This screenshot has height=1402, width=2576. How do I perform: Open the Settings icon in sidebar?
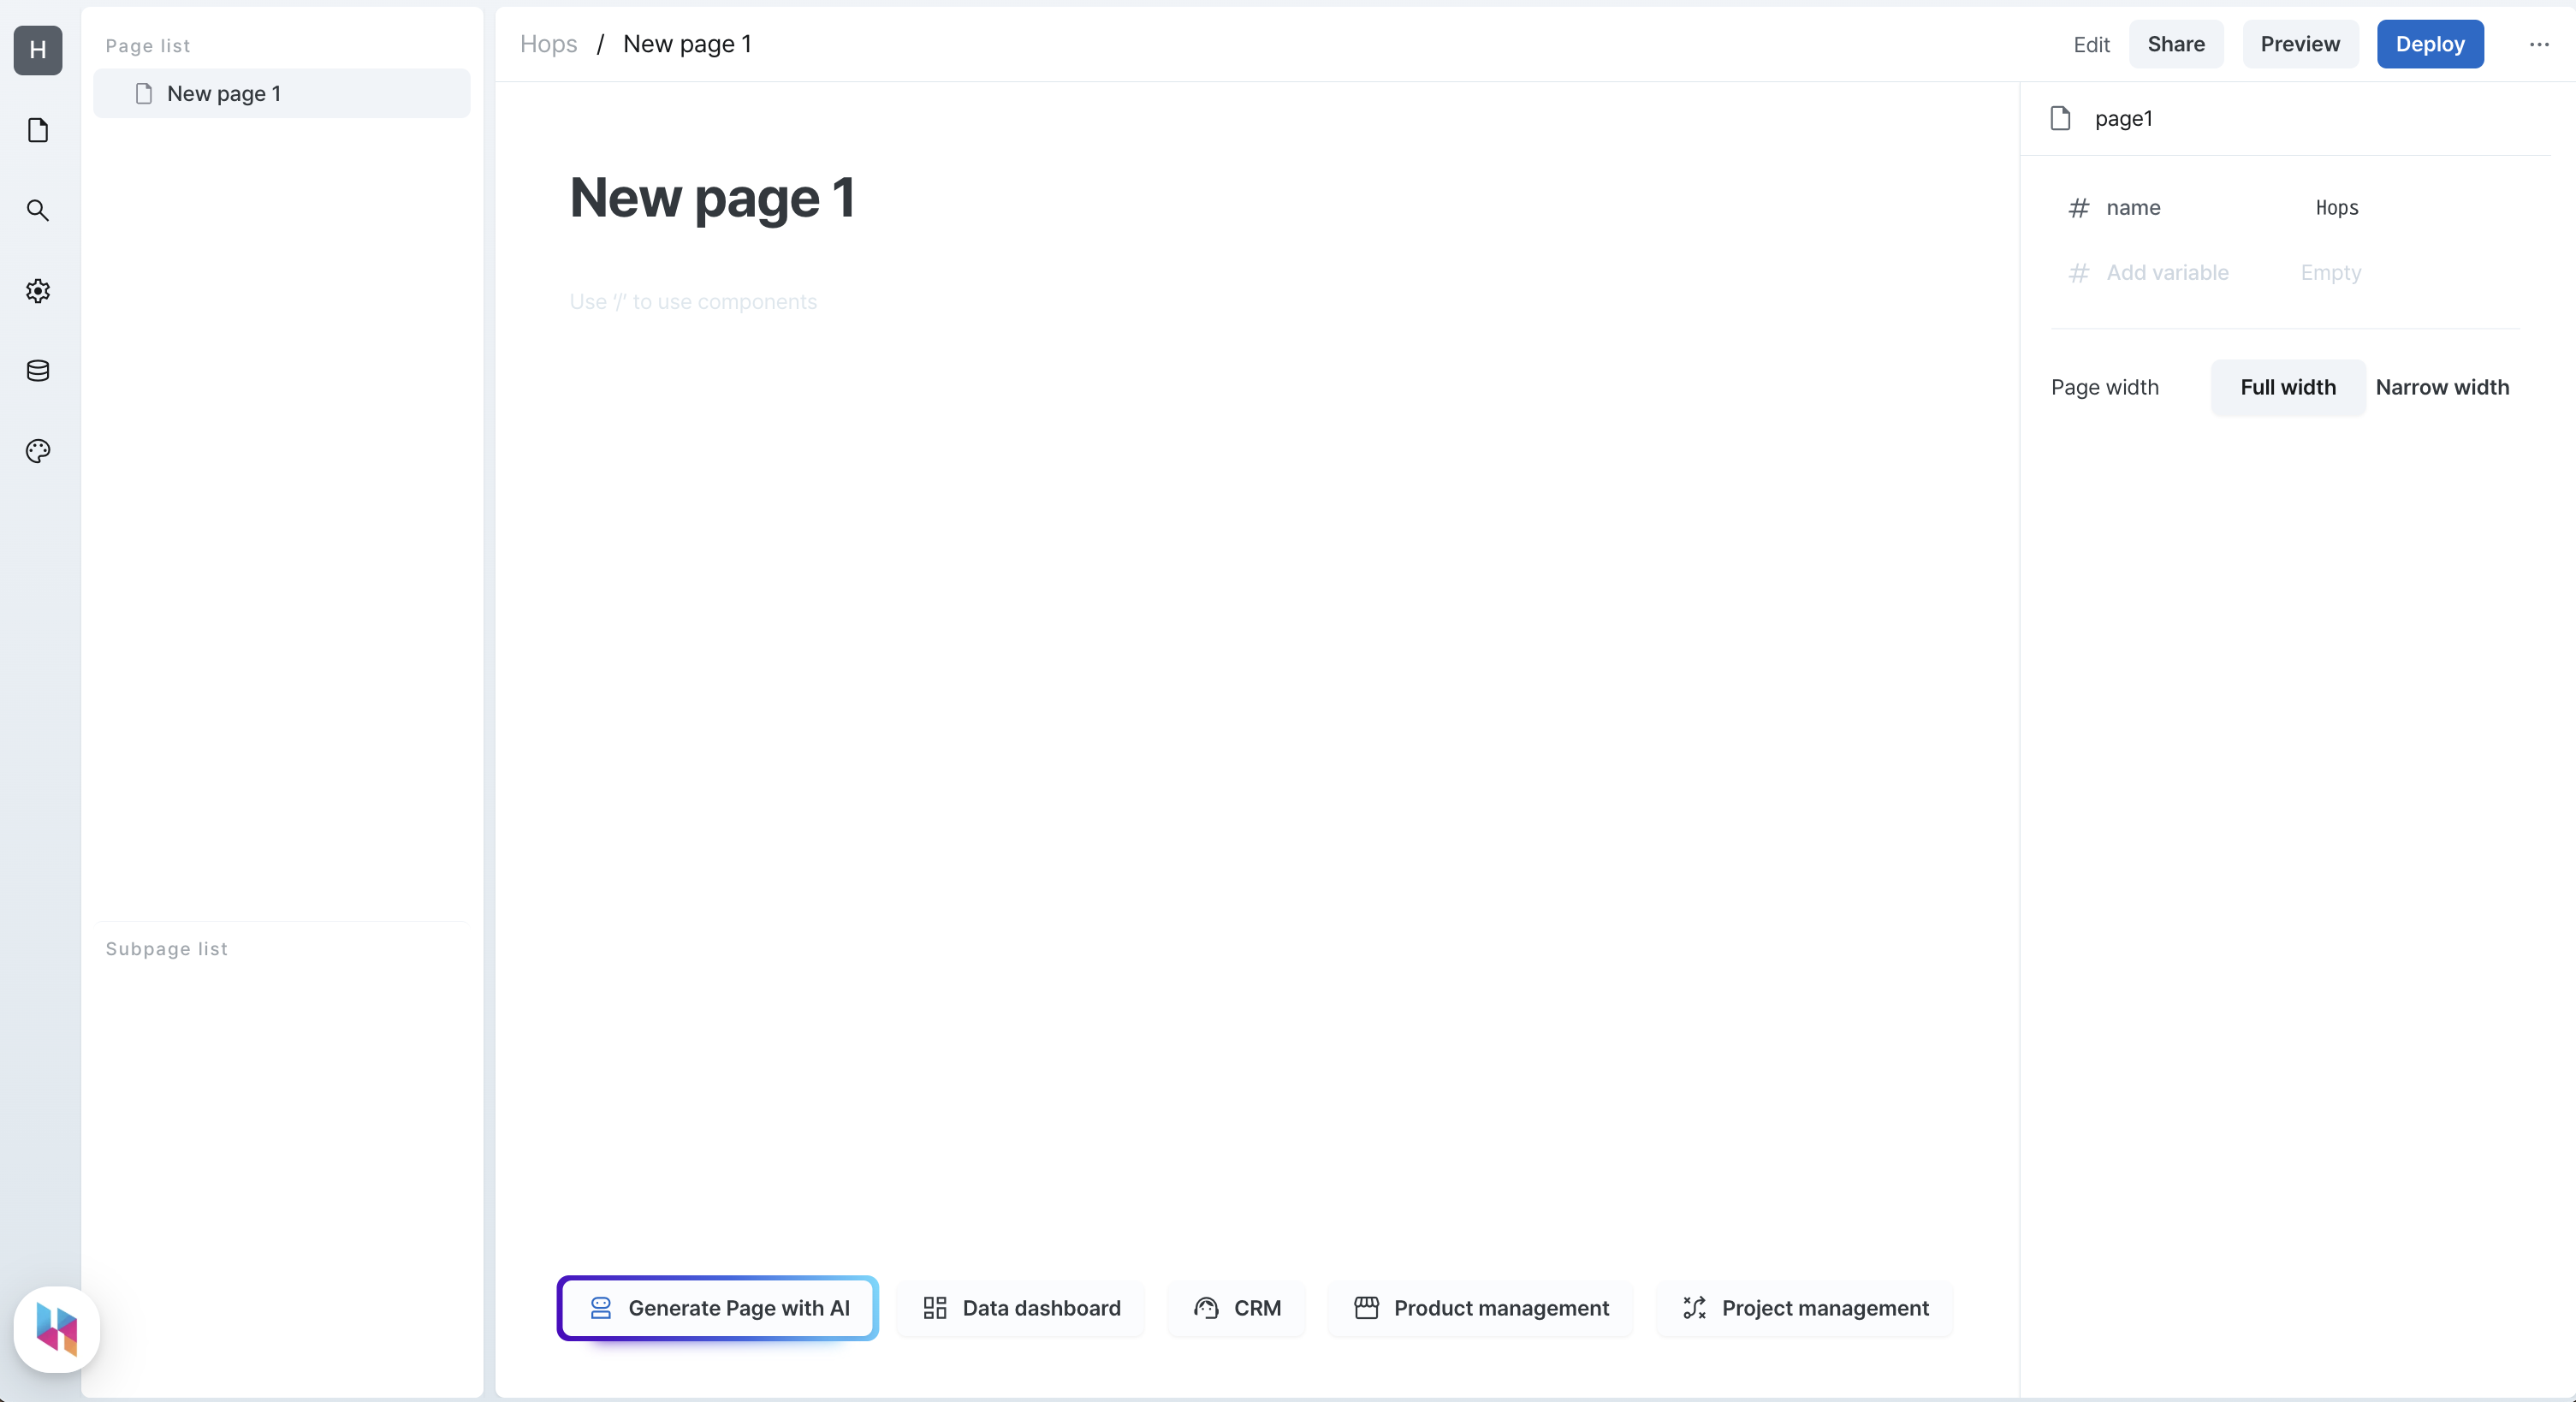tap(38, 290)
